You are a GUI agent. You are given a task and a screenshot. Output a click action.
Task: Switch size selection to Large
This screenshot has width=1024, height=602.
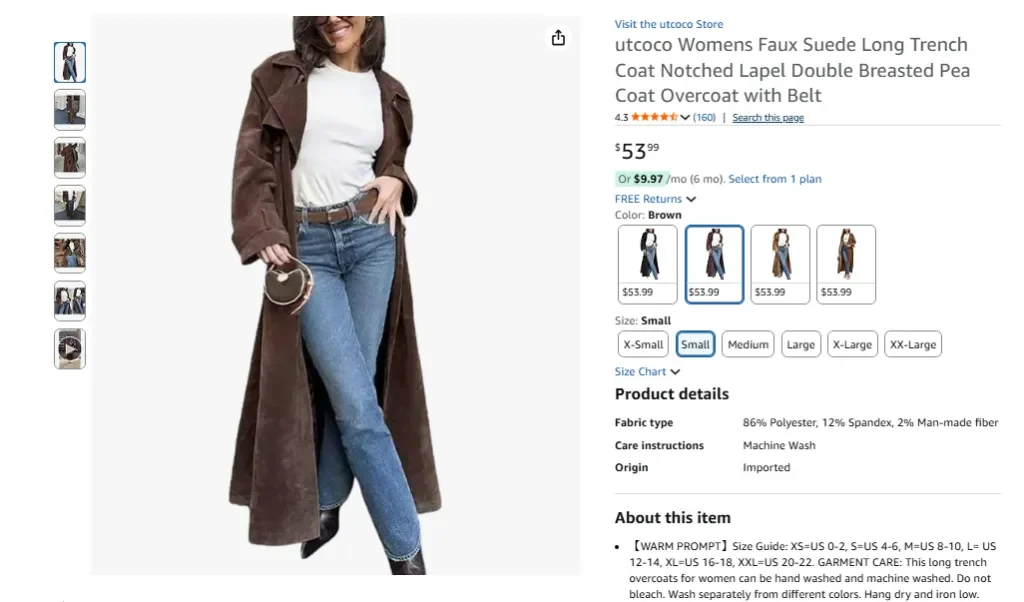[800, 343]
